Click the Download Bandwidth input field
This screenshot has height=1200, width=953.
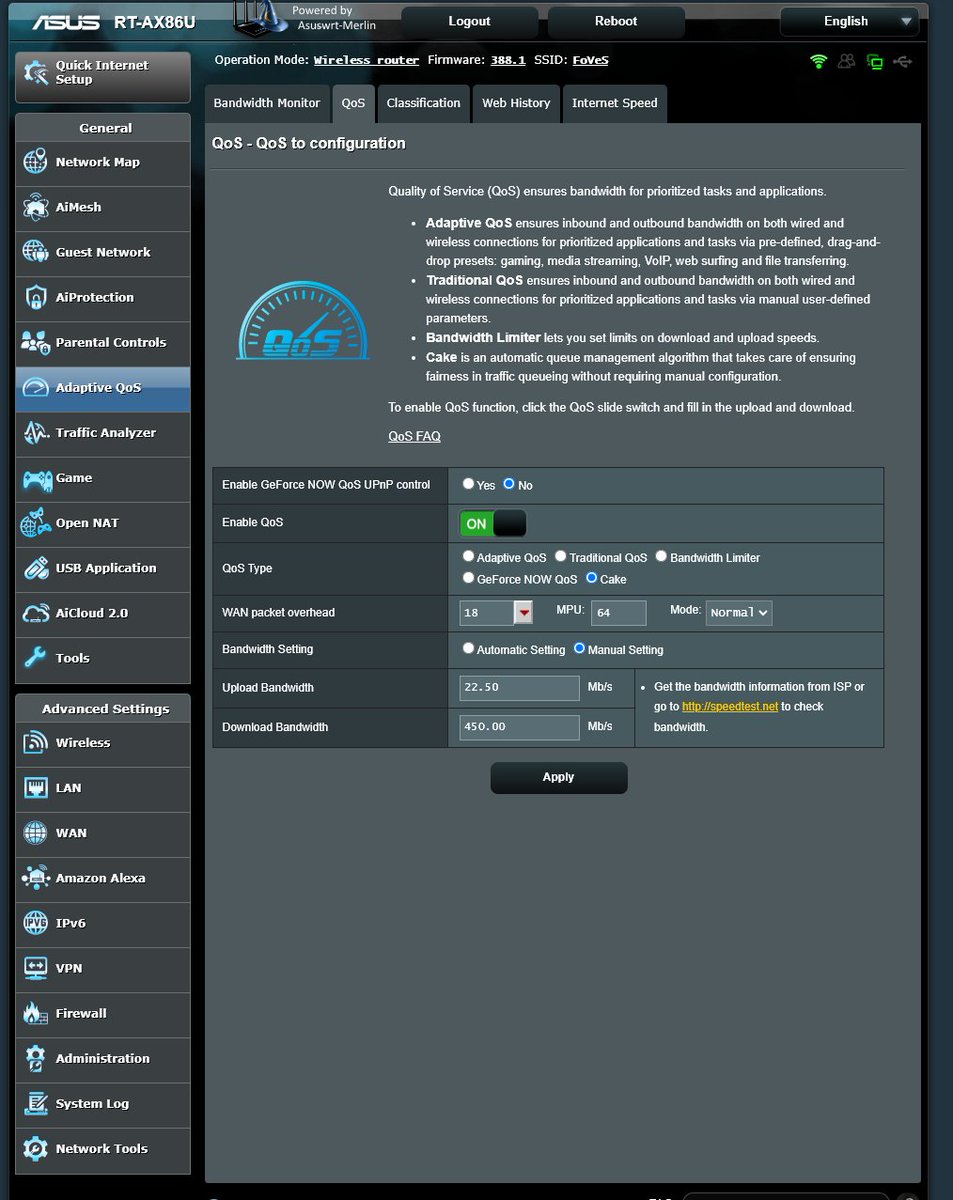[520, 727]
